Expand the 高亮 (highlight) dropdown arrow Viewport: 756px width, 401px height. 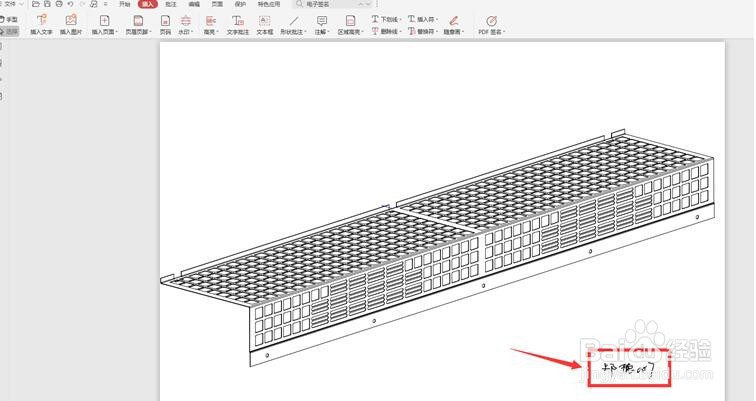[218, 32]
